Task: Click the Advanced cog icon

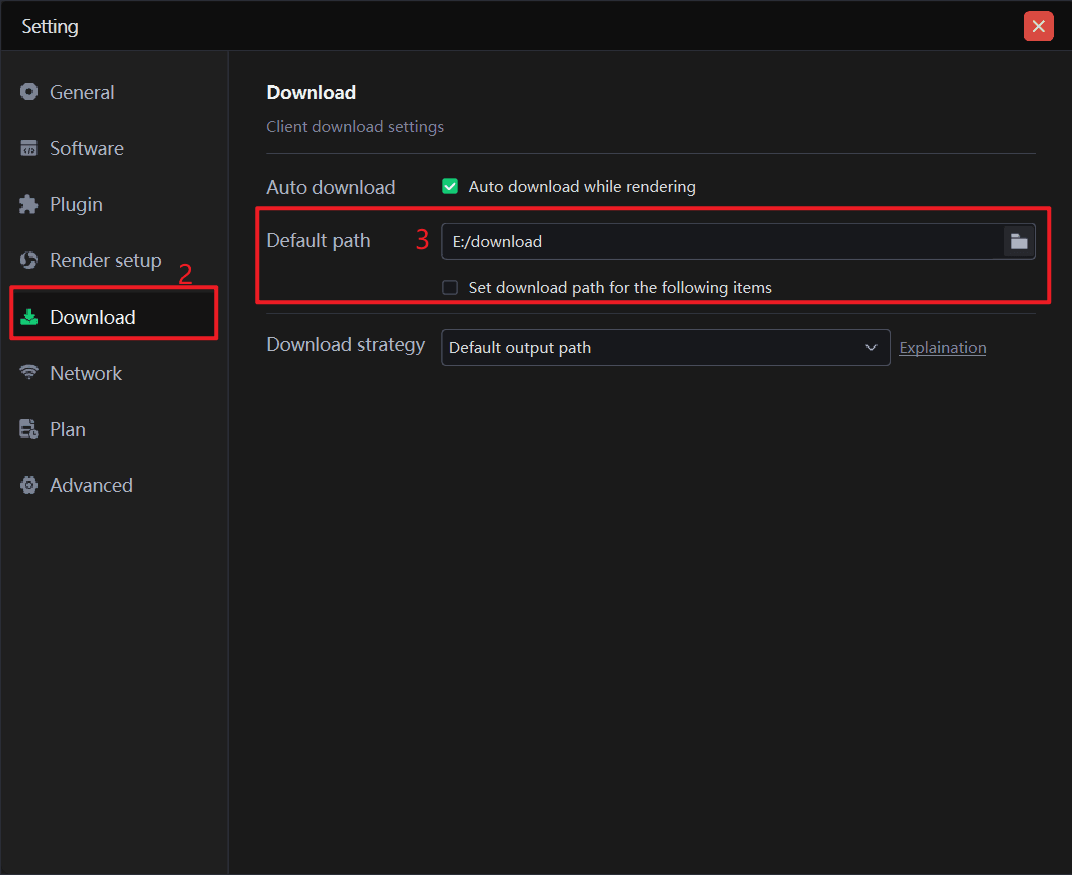Action: coord(29,485)
